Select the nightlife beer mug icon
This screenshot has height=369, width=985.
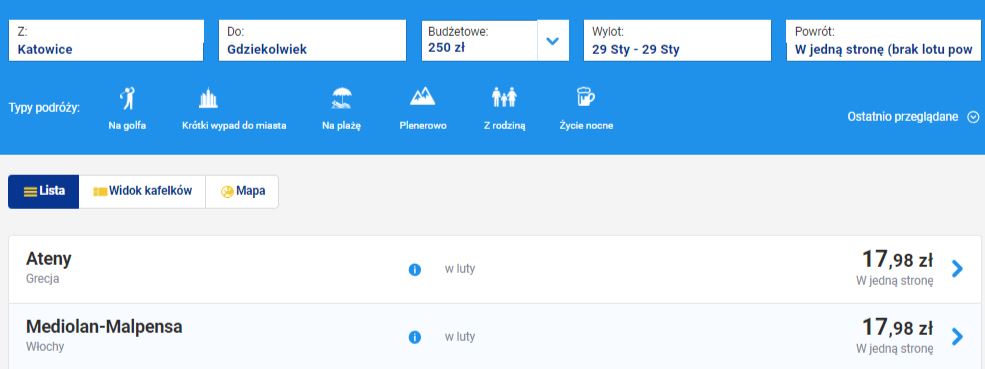[585, 97]
